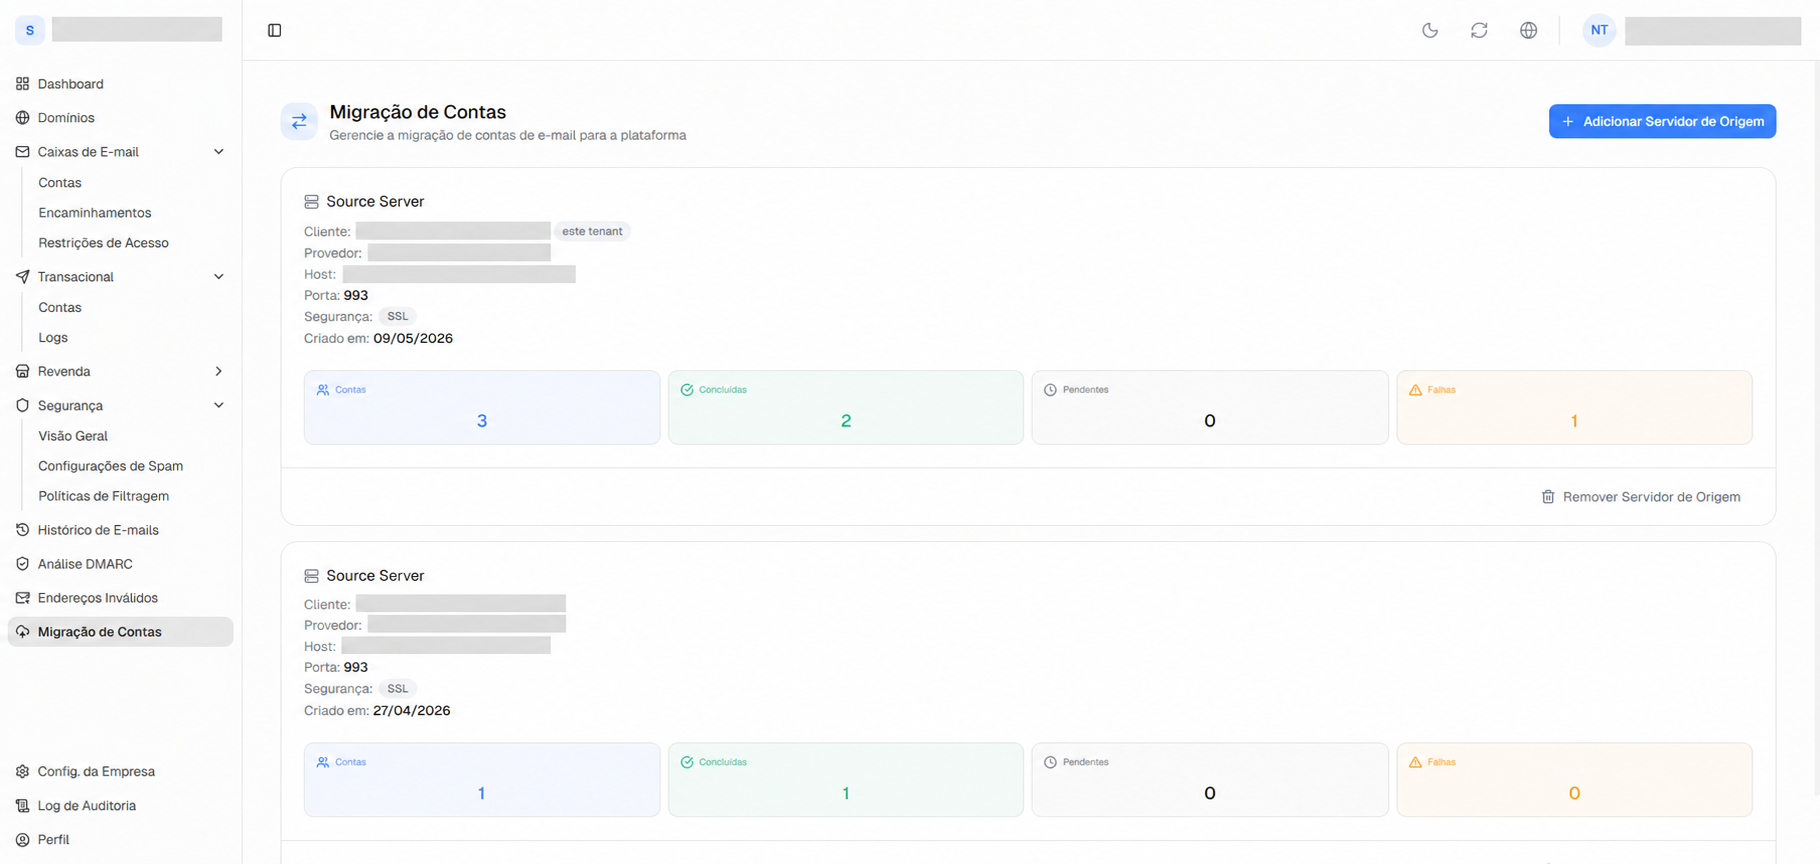Collapse the Segurança section chevron
The width and height of the screenshot is (1820, 864).
tap(219, 405)
